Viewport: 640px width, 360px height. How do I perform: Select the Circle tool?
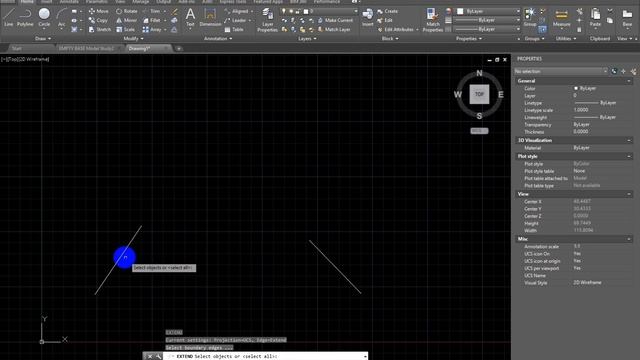pos(44,17)
